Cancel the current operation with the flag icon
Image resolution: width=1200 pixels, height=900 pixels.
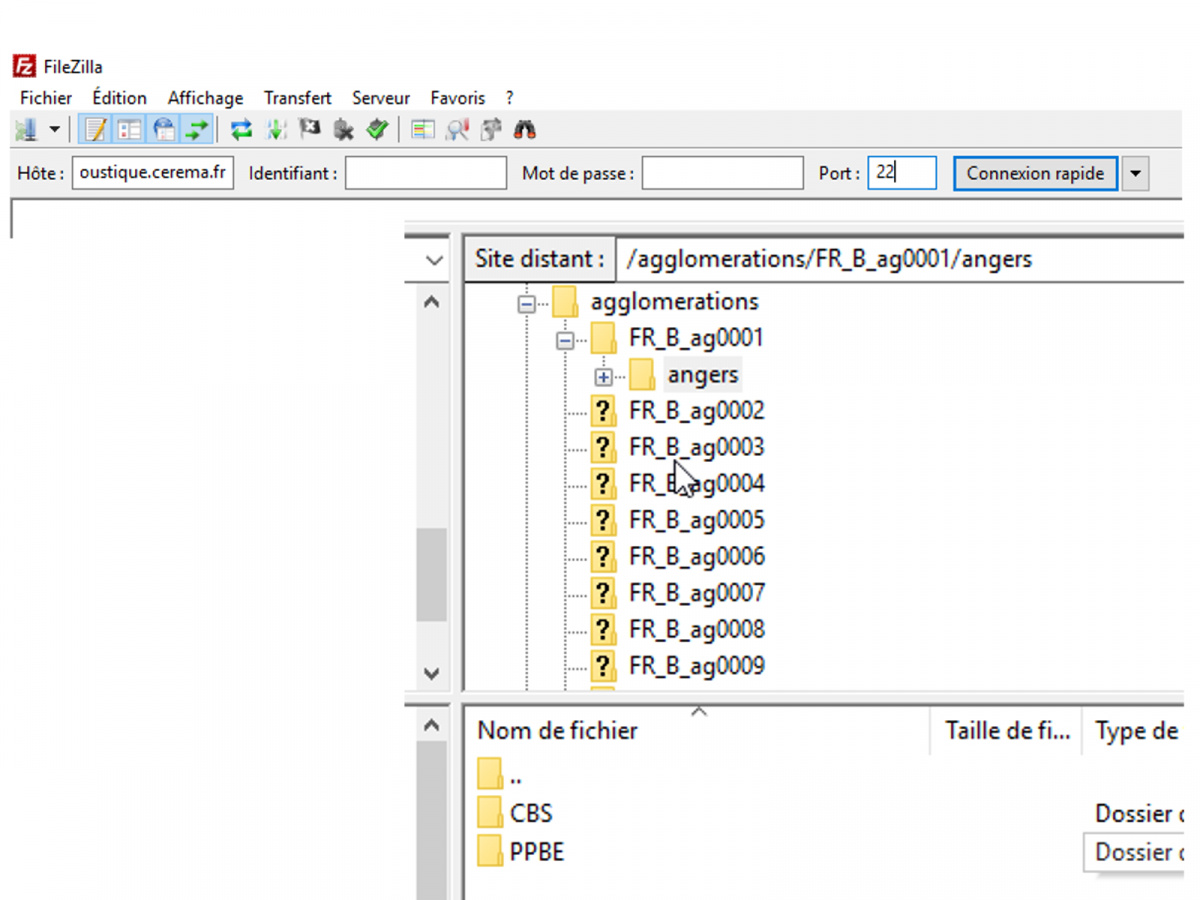(310, 129)
